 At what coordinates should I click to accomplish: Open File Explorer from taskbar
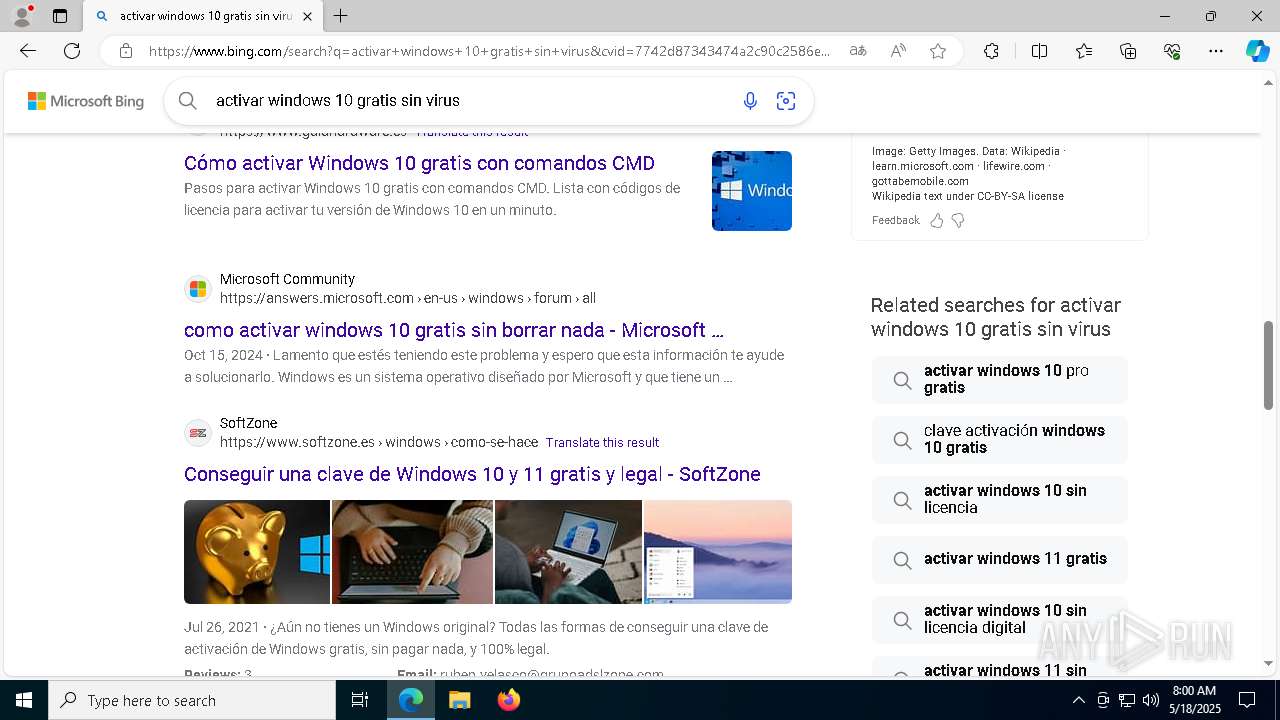point(459,700)
